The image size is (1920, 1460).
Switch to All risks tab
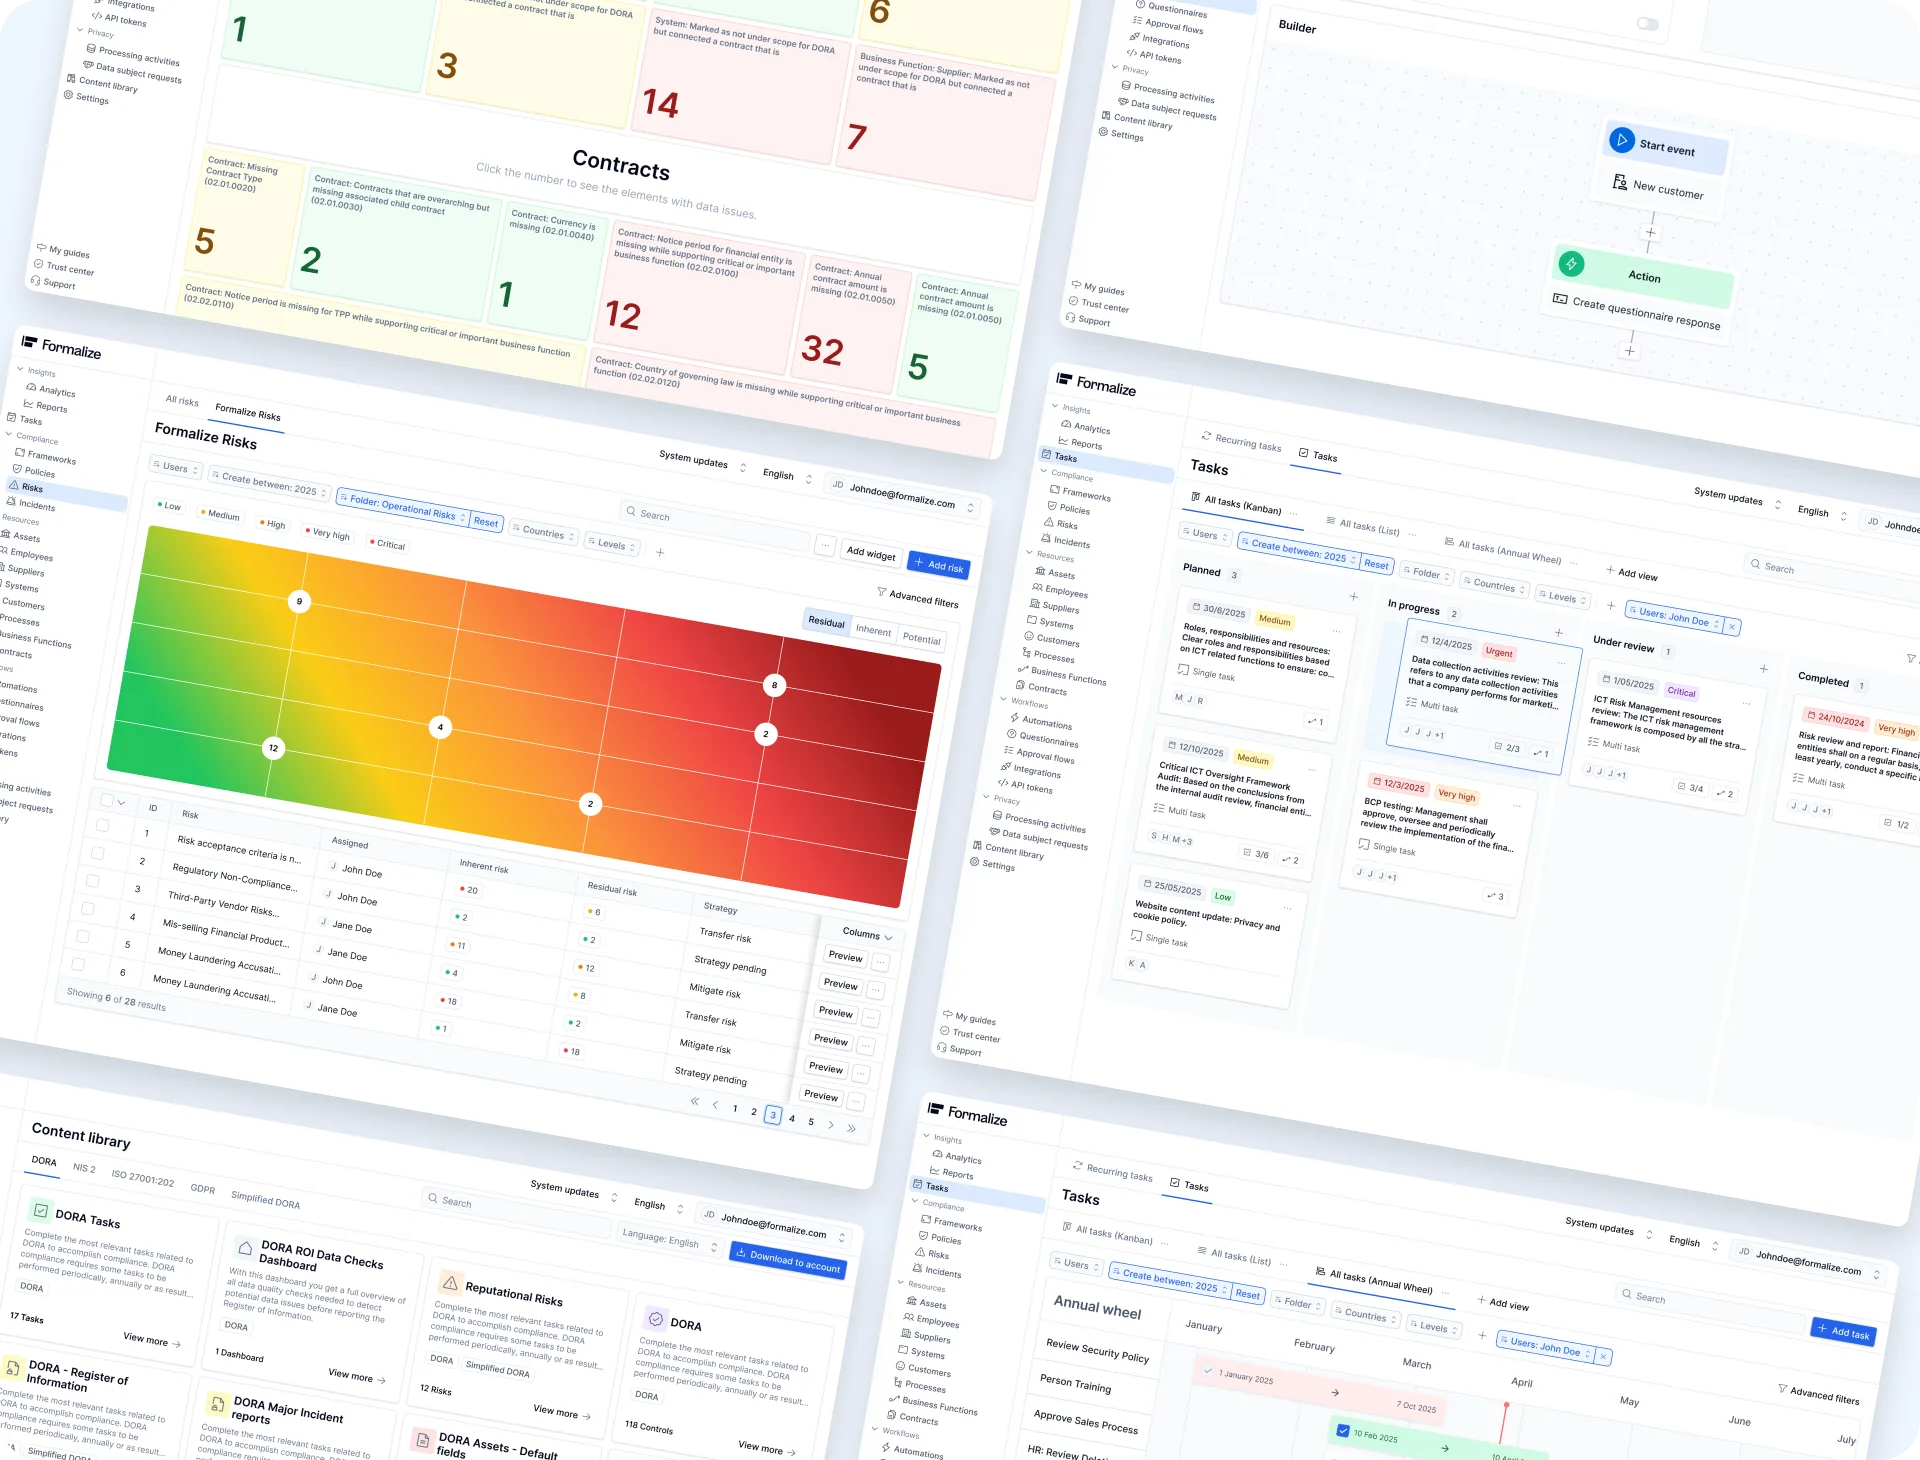[182, 401]
